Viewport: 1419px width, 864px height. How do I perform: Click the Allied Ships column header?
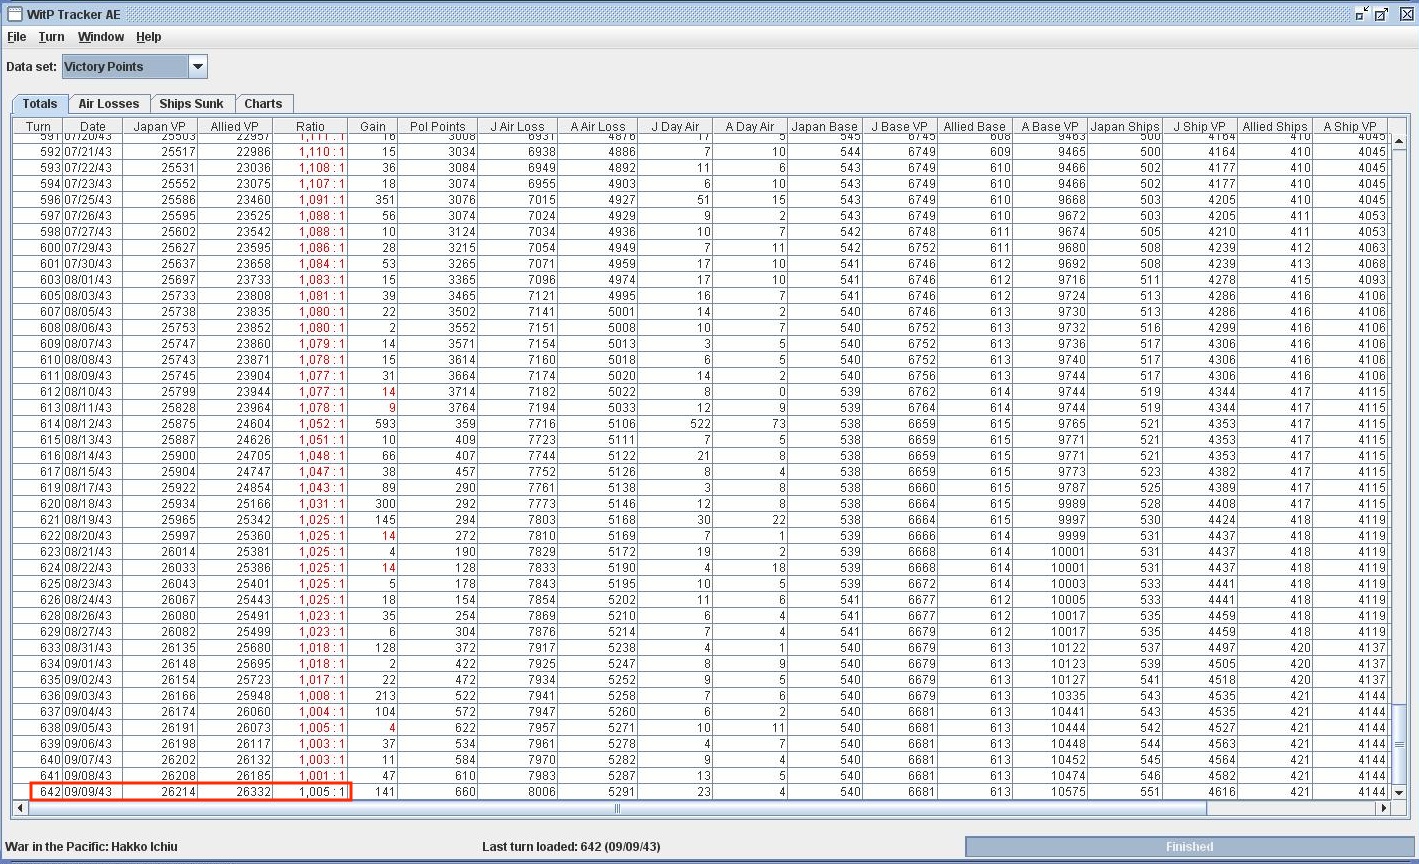click(1275, 127)
